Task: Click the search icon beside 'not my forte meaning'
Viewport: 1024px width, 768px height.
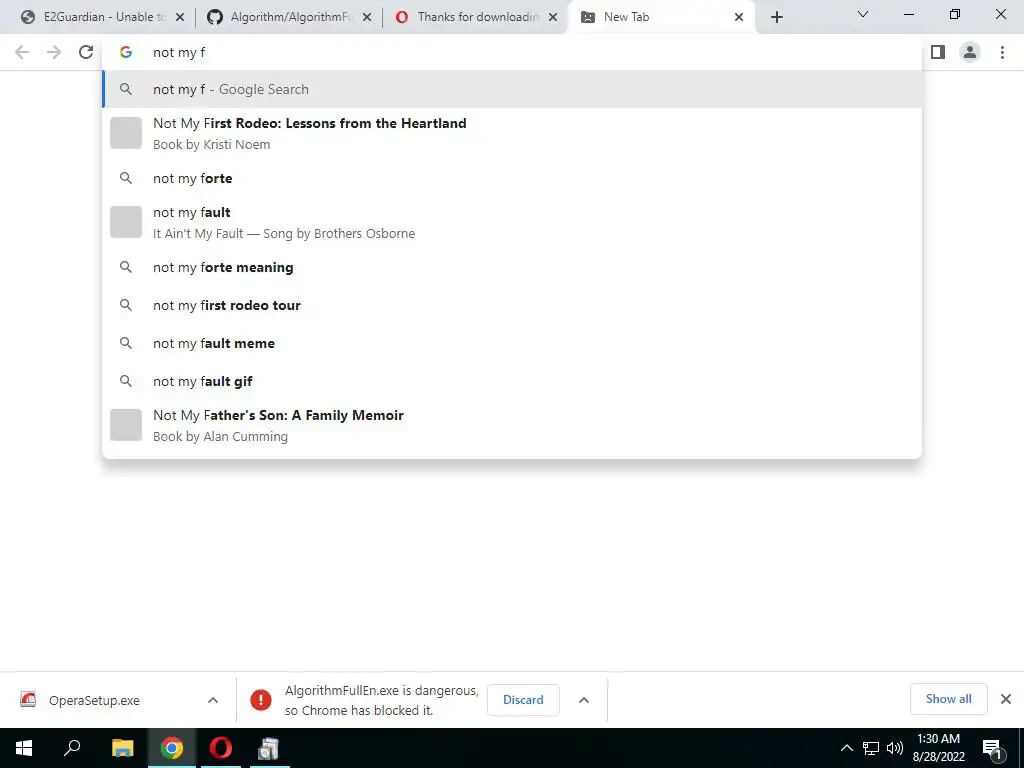Action: point(126,267)
